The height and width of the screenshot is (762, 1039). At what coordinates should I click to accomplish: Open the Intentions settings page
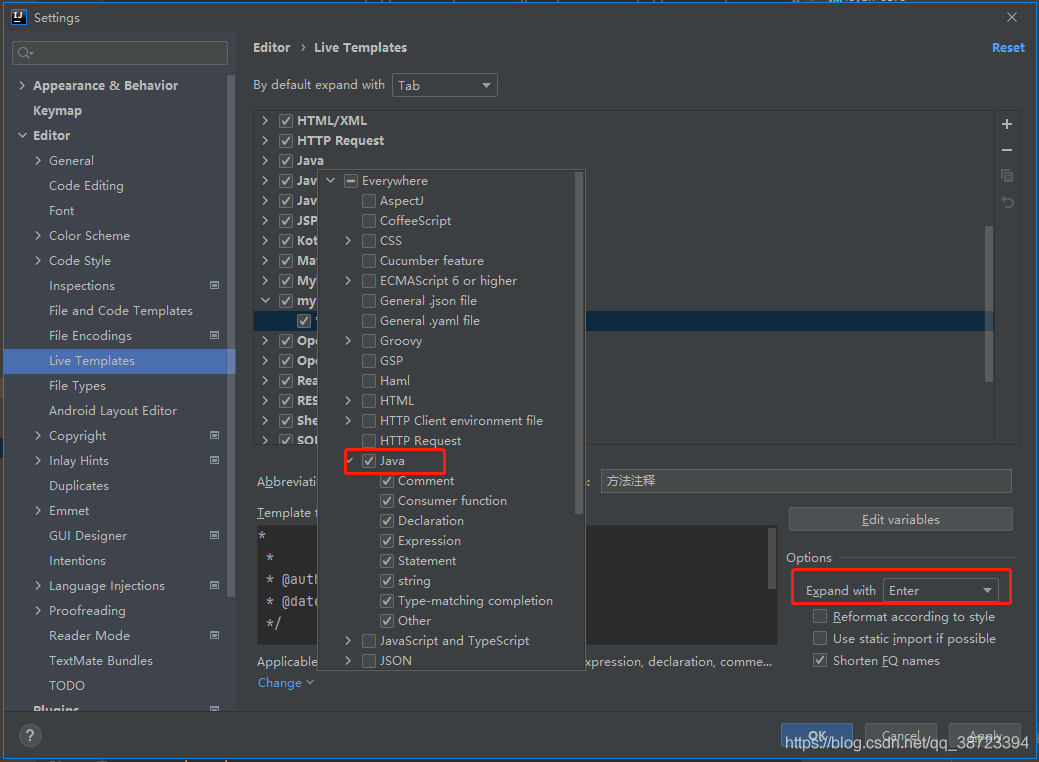[x=78, y=561]
